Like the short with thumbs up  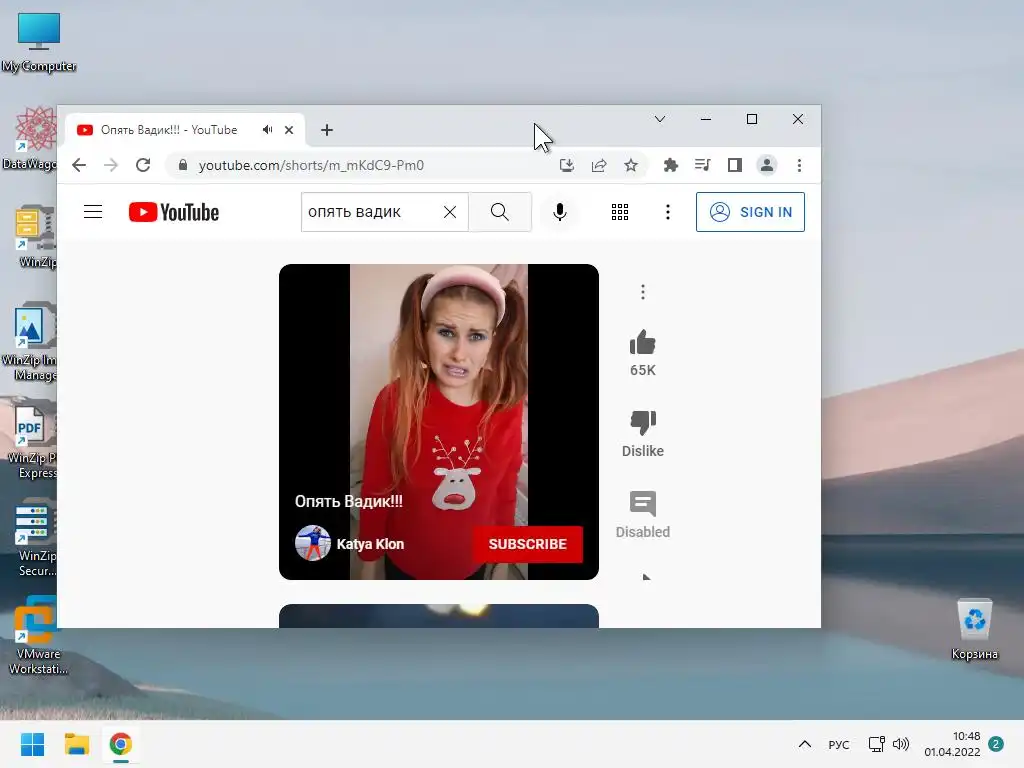coord(643,342)
